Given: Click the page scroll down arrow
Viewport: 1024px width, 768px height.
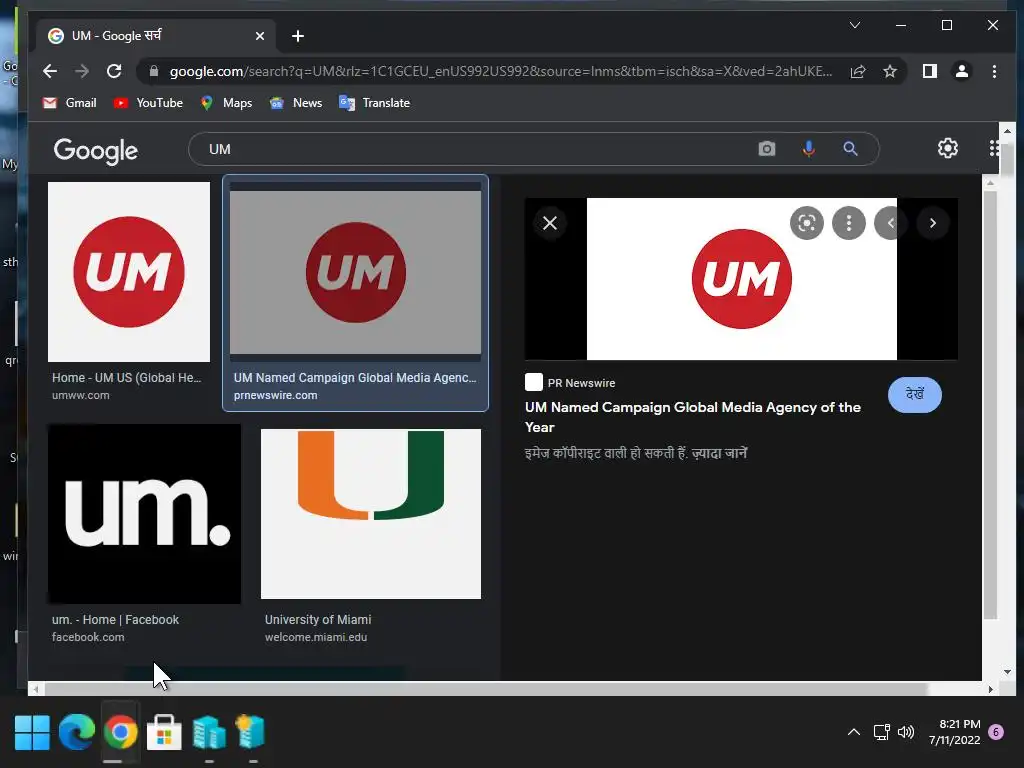Looking at the screenshot, I should (1006, 671).
